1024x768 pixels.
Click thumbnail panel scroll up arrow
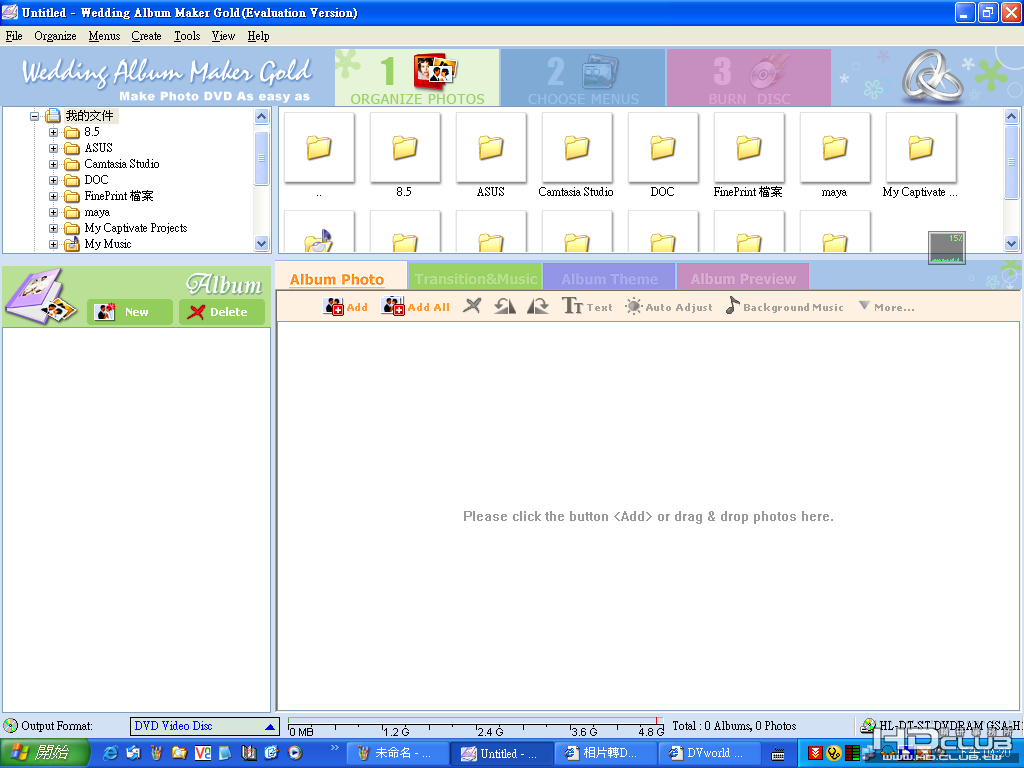[x=1011, y=117]
